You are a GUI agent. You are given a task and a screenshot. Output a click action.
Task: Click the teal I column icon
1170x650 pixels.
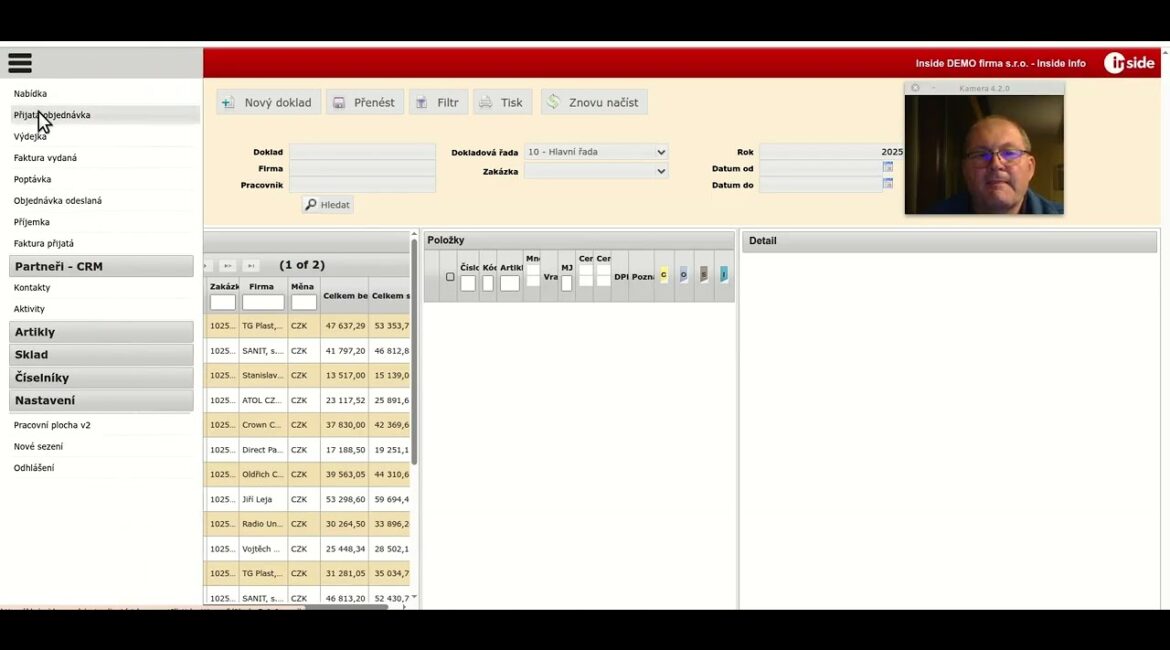click(724, 275)
